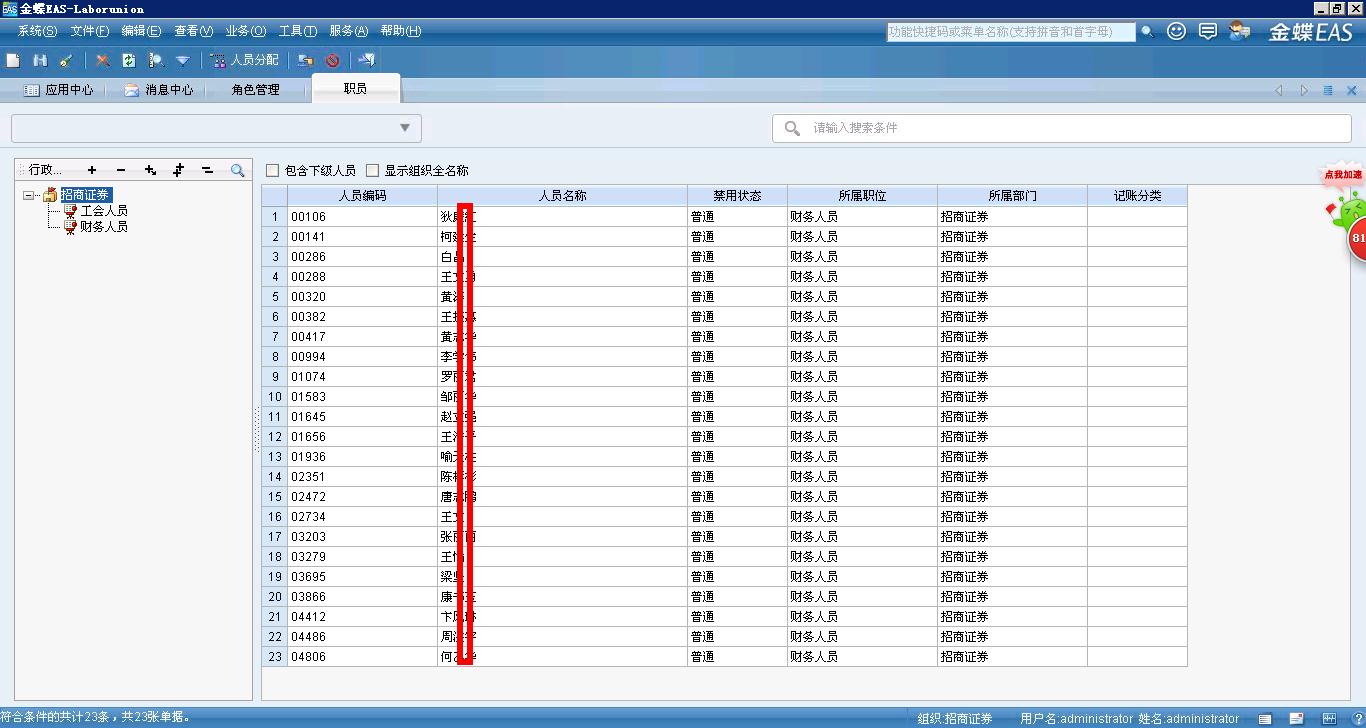Click the magnifier query icon in toolbar

point(156,60)
